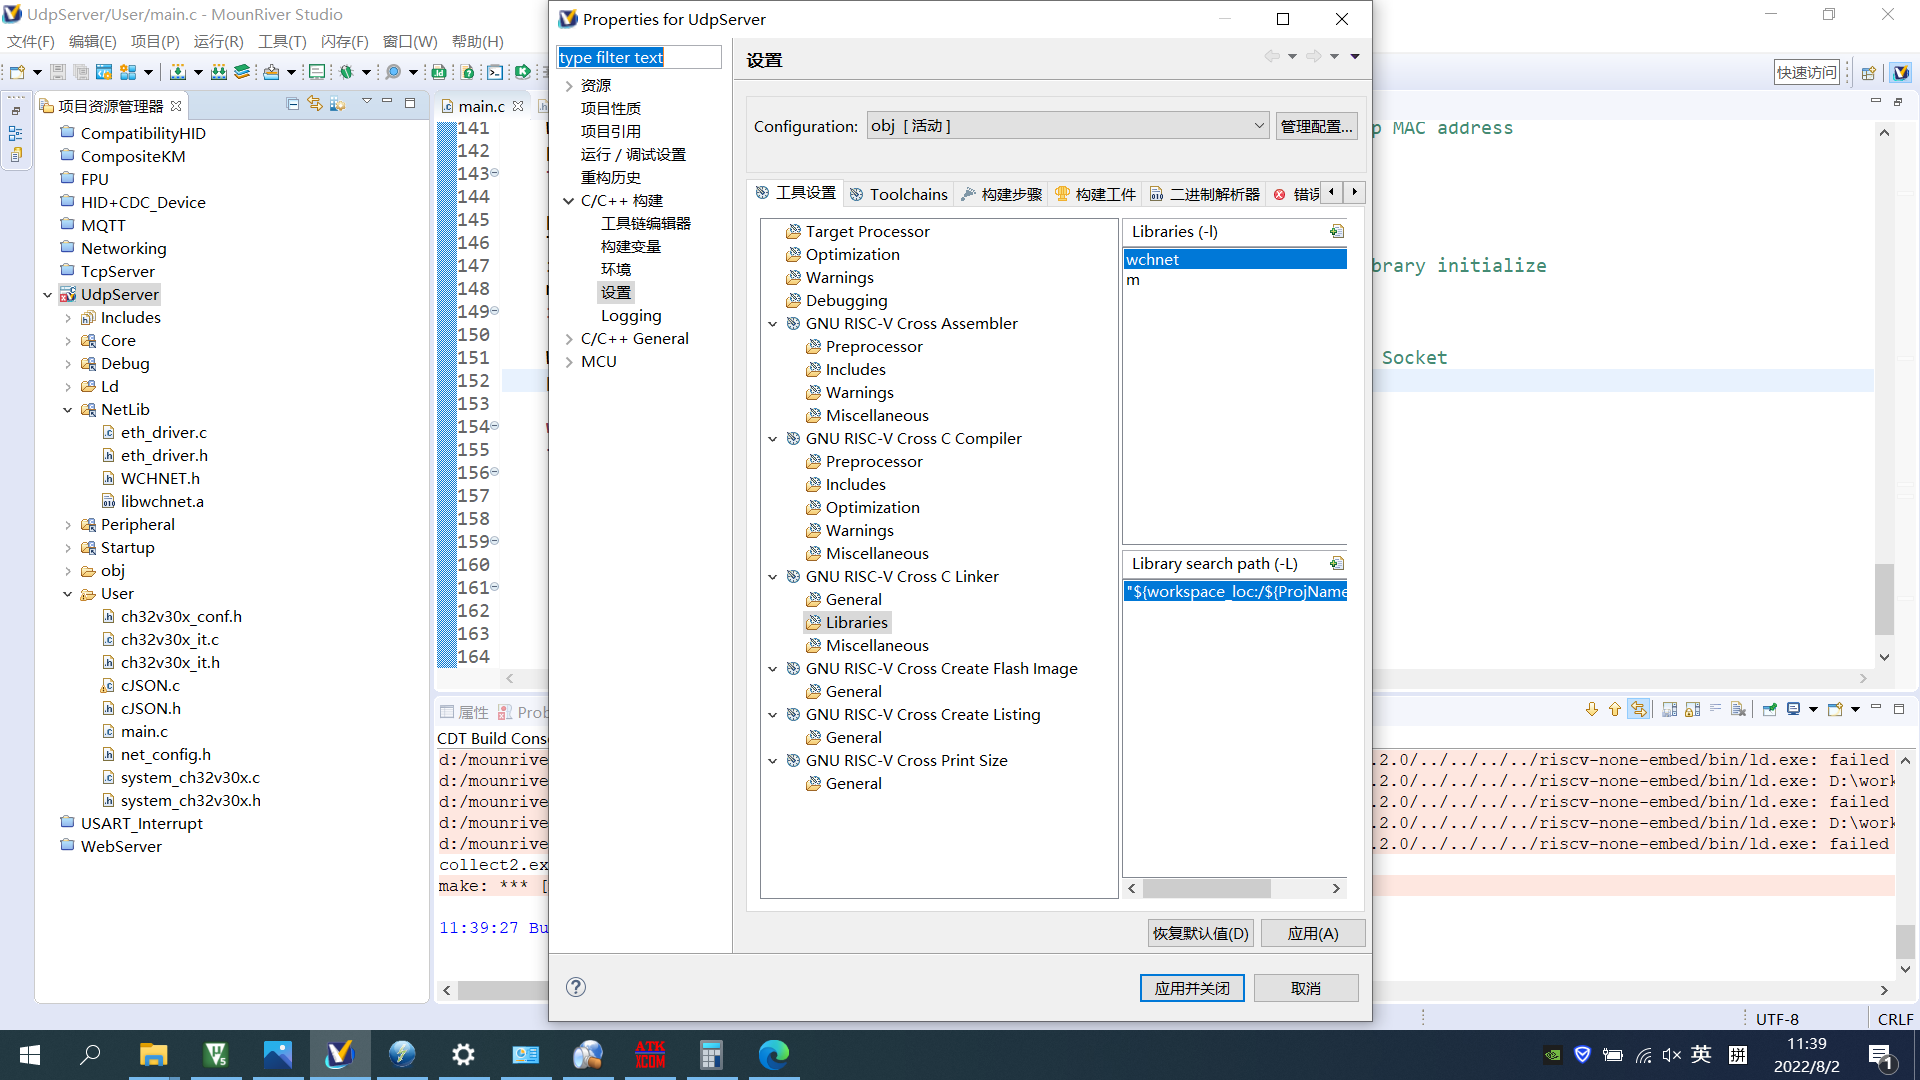The height and width of the screenshot is (1080, 1920).
Task: Click the Debug bug toolbar icon
Action: [347, 72]
